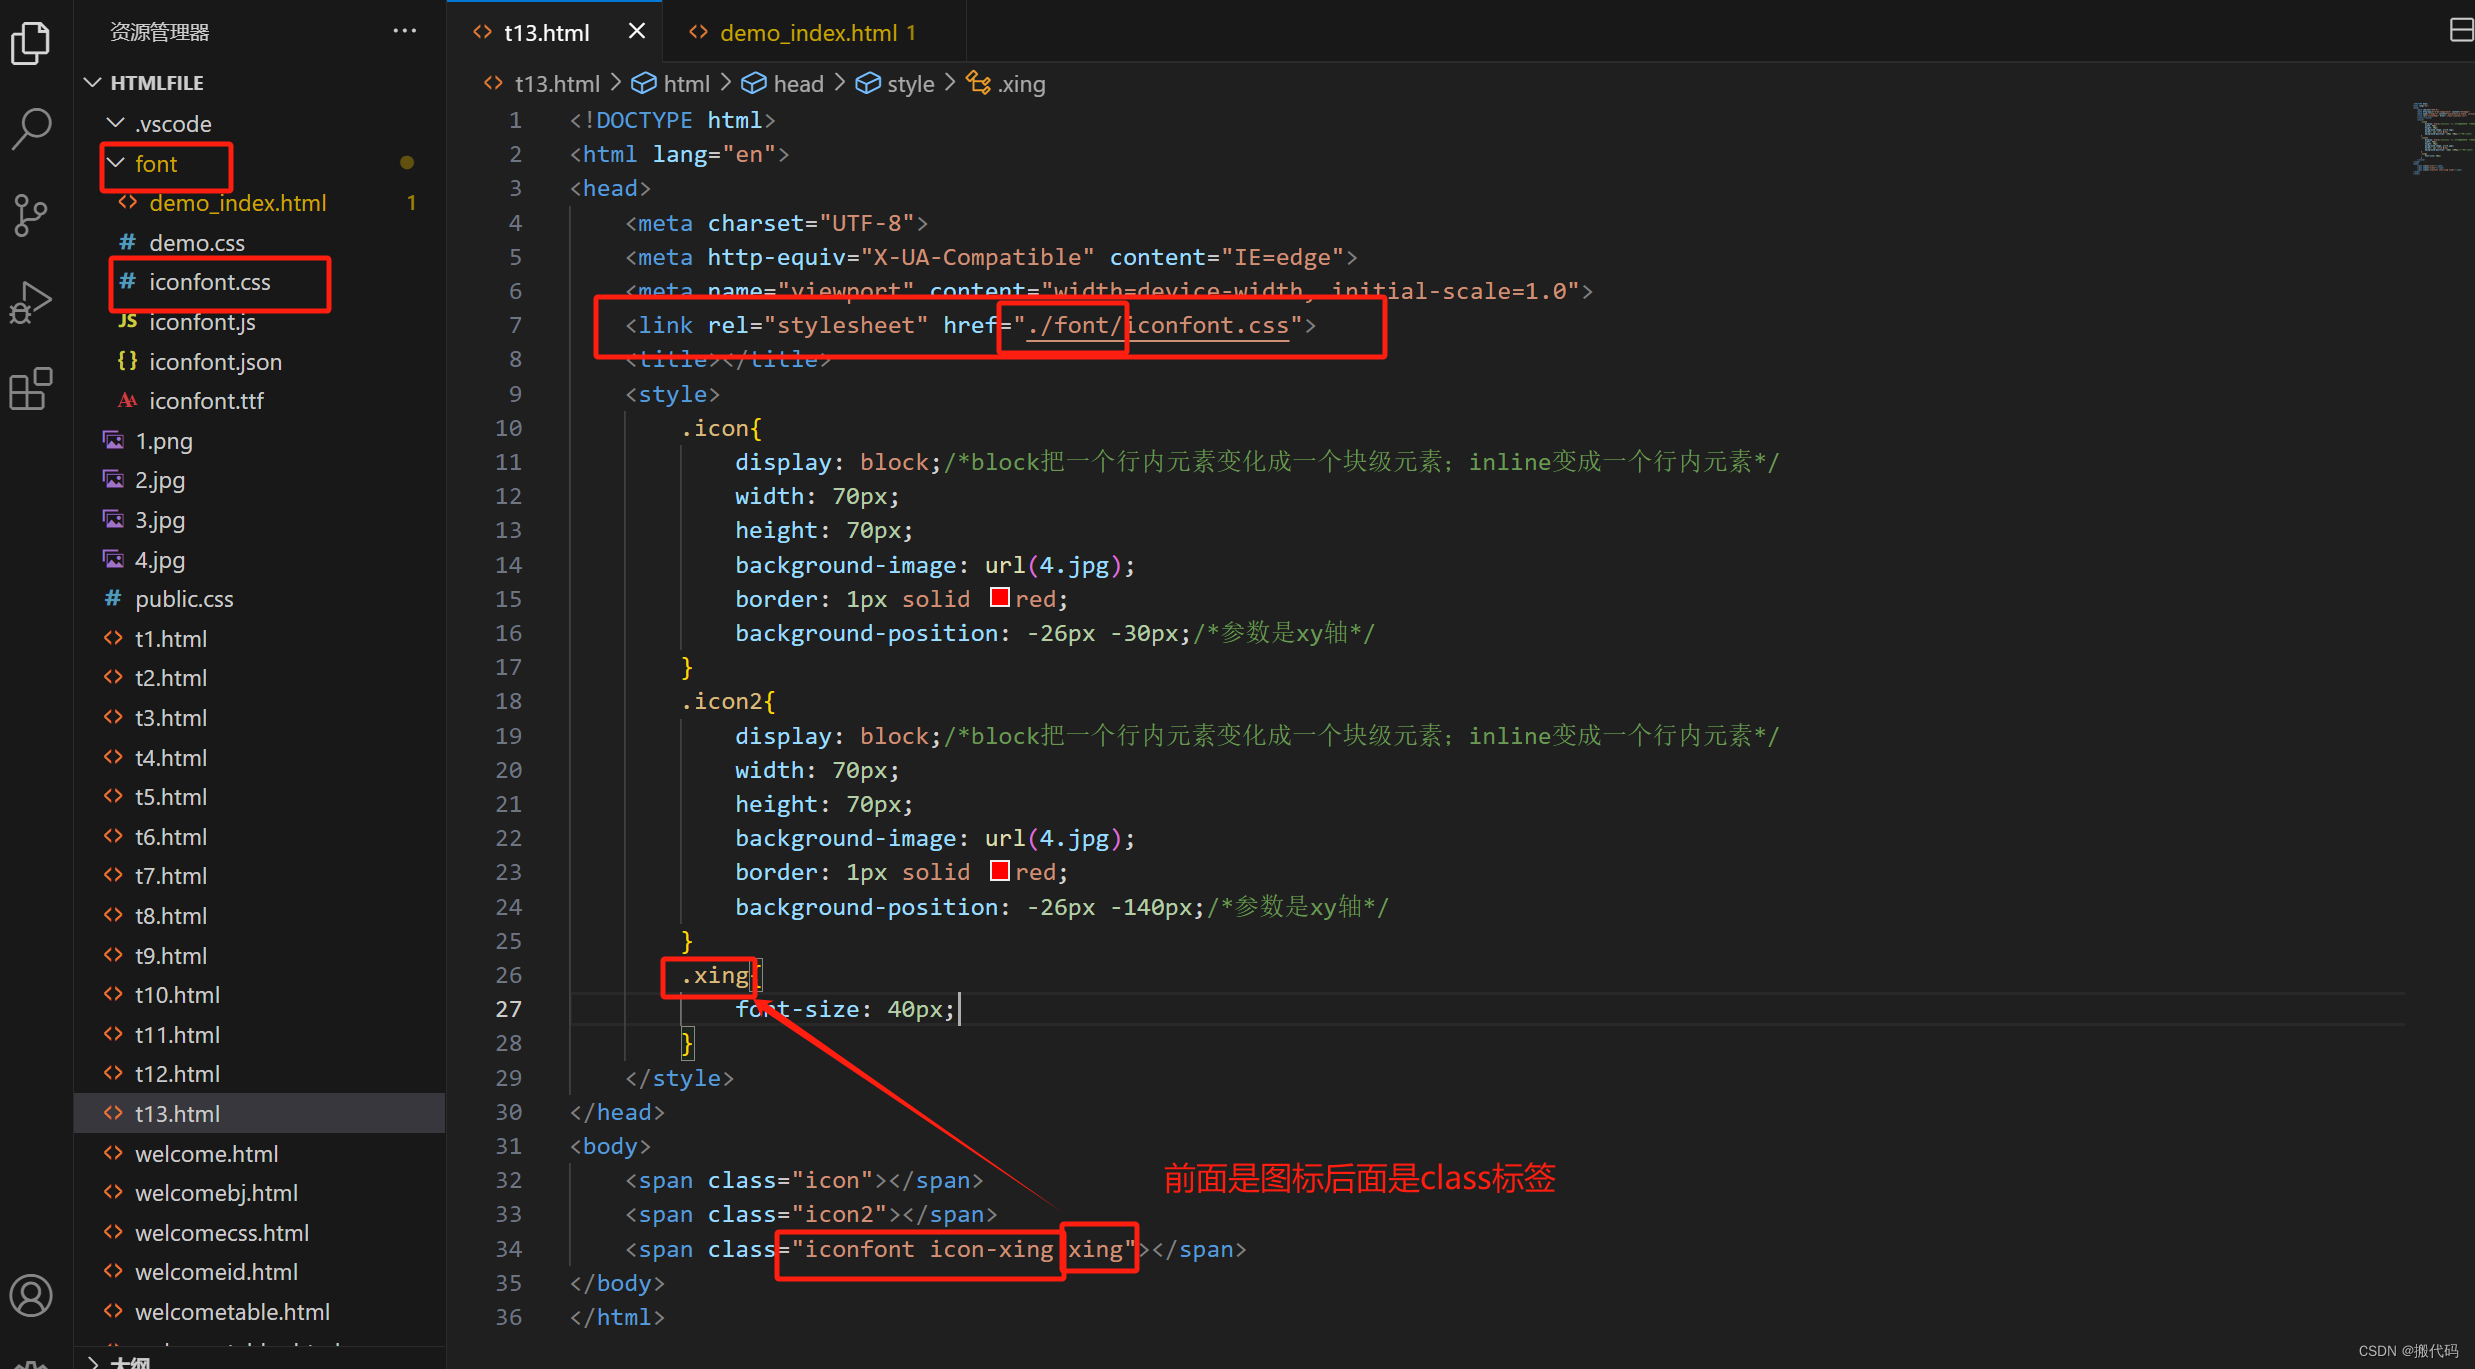Open welcomeid.html in explorer
Screen dimensions: 2475x1369
coord(260,1272)
